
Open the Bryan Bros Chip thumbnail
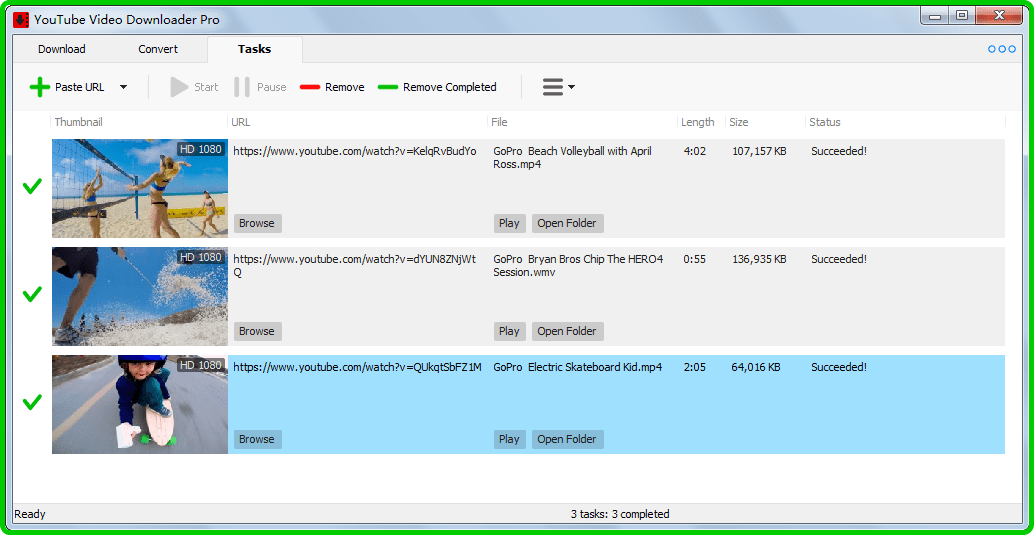click(x=140, y=296)
